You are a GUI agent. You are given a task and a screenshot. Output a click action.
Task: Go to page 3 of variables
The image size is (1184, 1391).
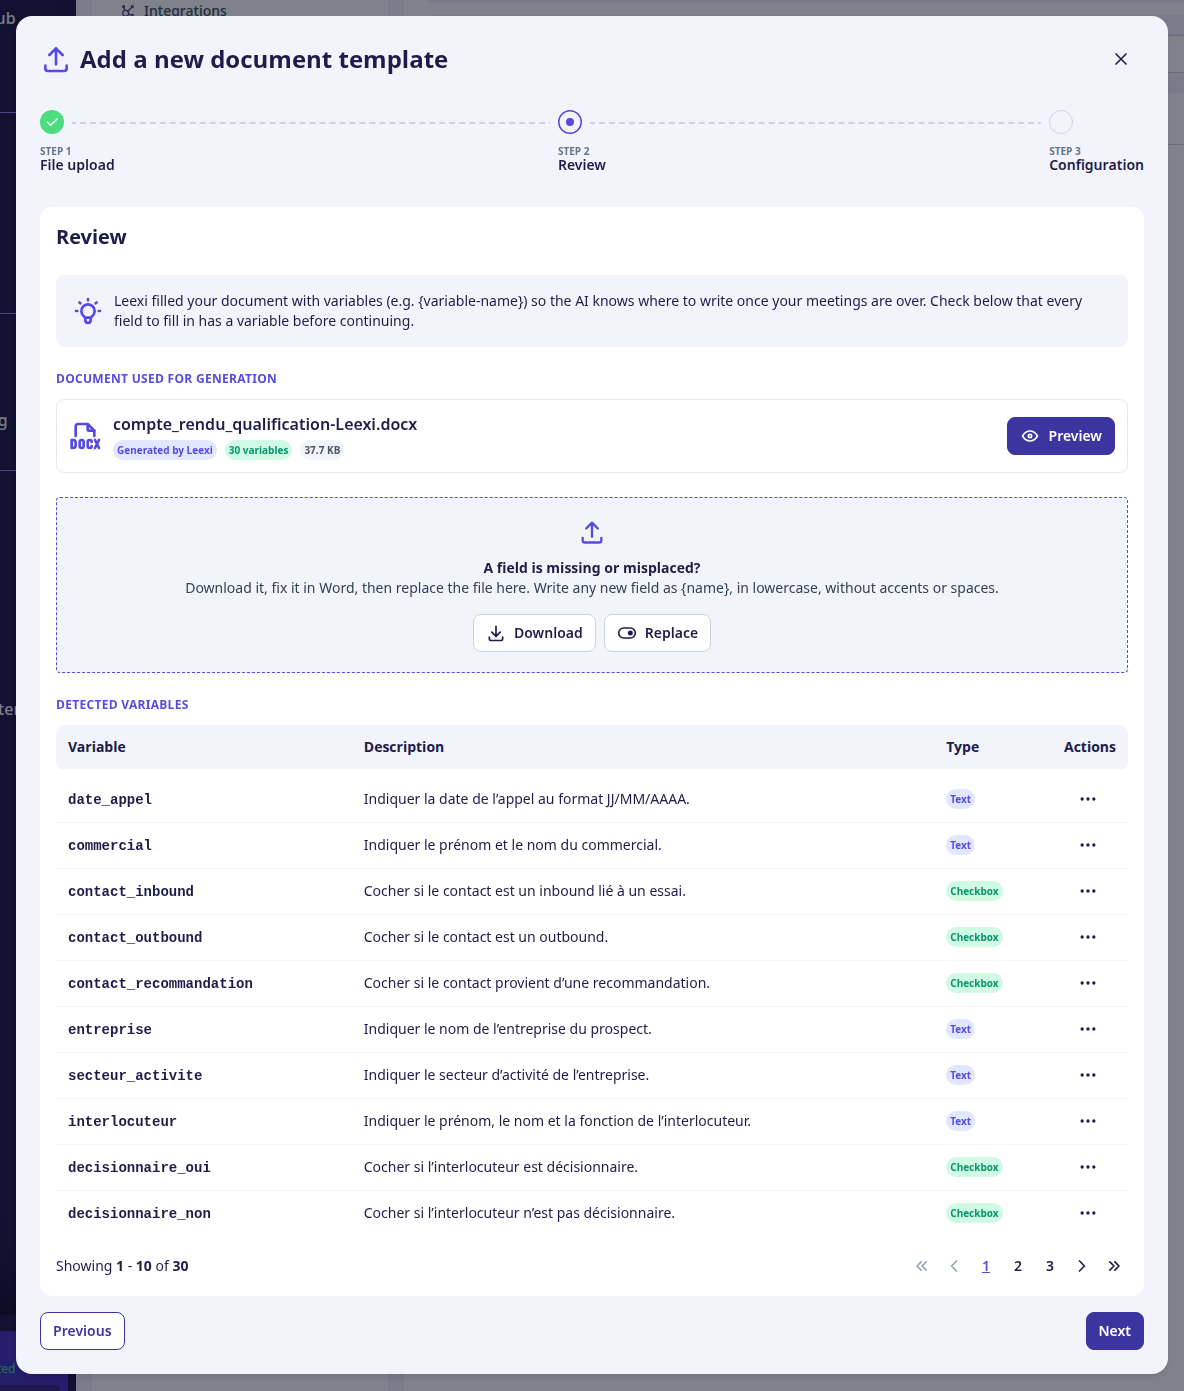coord(1050,1266)
